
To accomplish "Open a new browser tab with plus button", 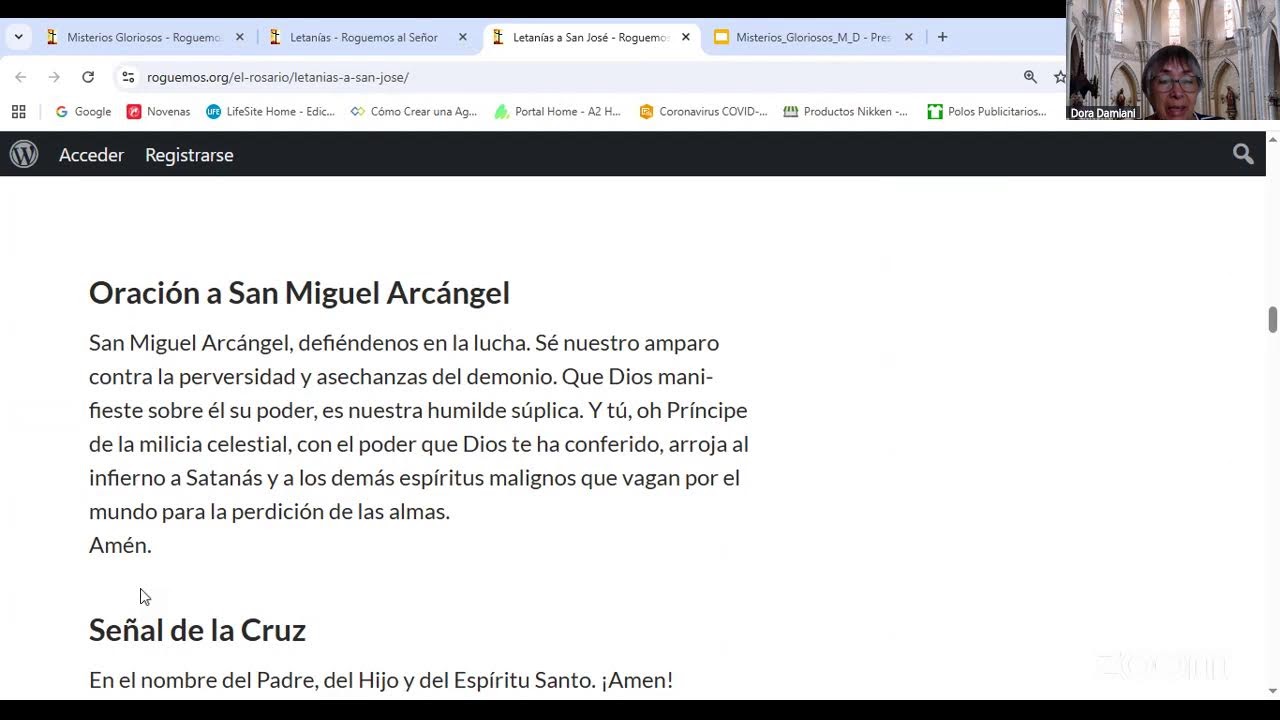I will pyautogui.click(x=942, y=37).
